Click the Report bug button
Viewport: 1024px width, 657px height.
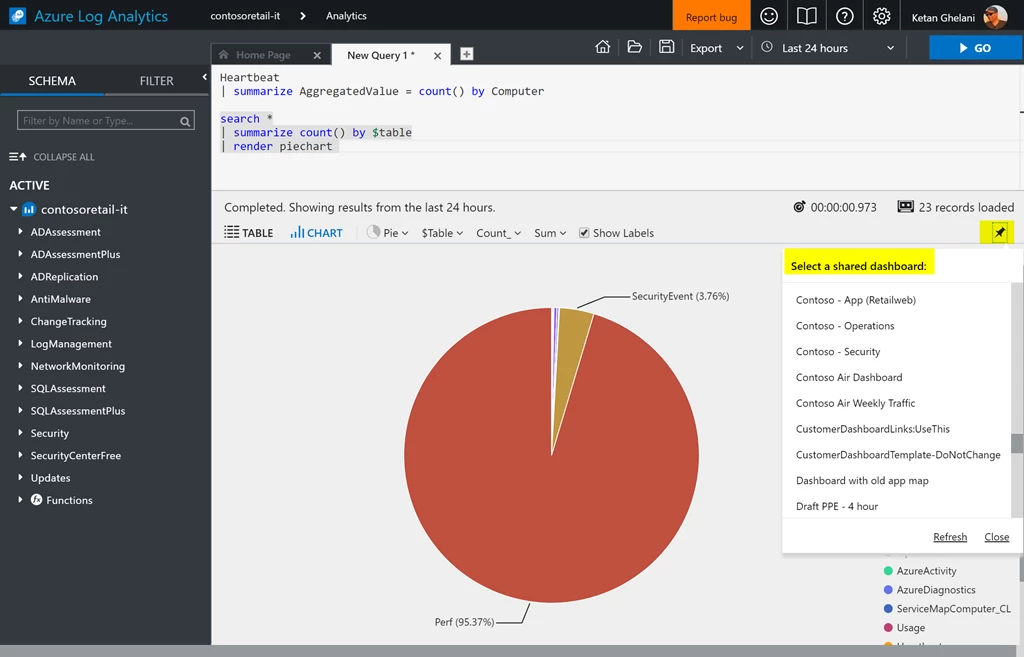click(x=711, y=17)
